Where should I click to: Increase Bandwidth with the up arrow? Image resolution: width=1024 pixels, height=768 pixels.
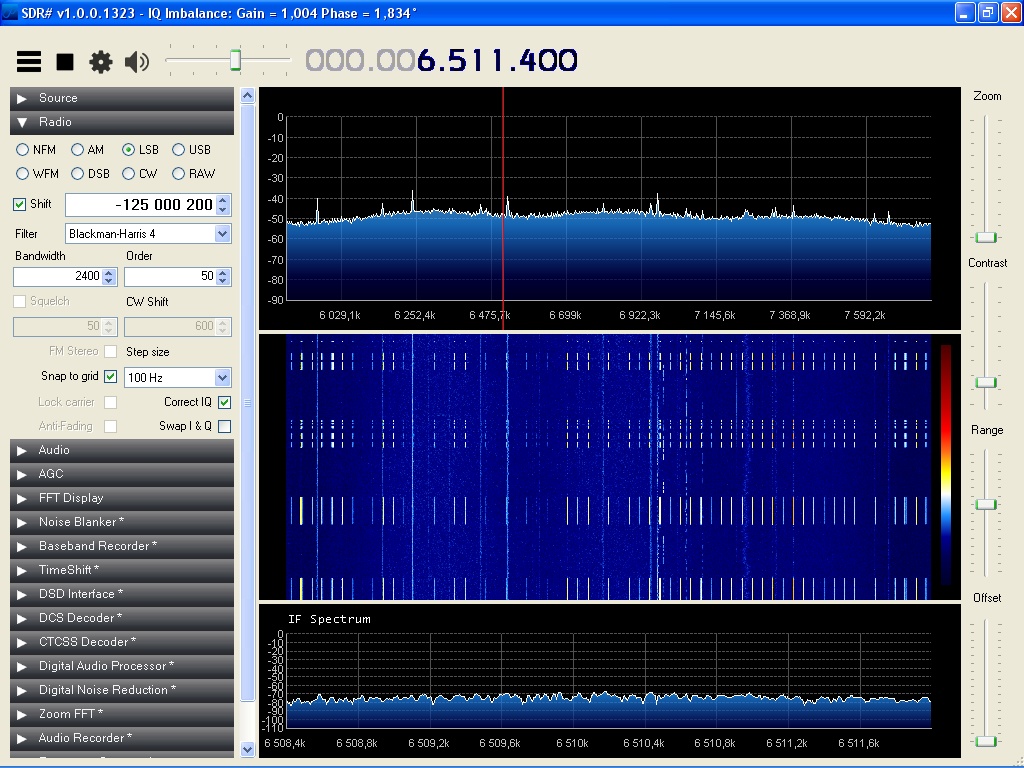tap(109, 272)
